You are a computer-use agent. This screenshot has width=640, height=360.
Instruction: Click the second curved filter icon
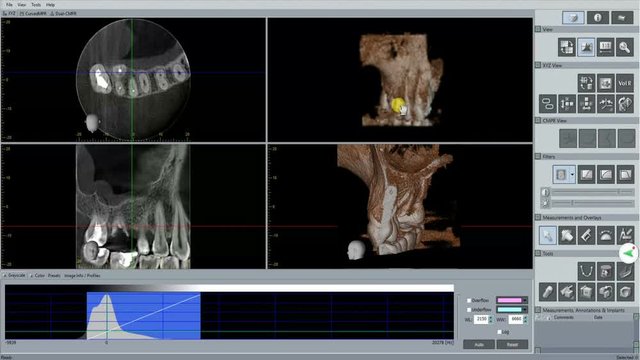coord(606,175)
